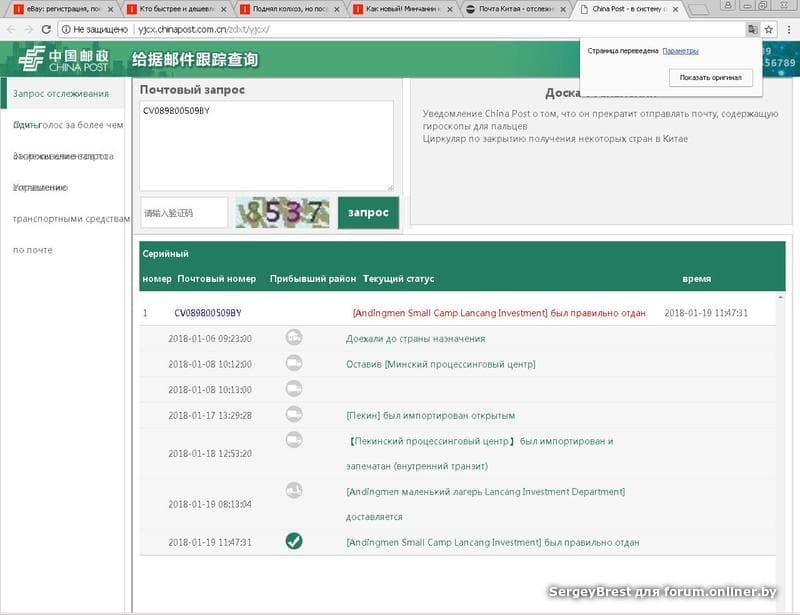Close the 'Кто быстрее и дешевле' tab
This screenshot has width=800, height=615.
tap(223, 9)
